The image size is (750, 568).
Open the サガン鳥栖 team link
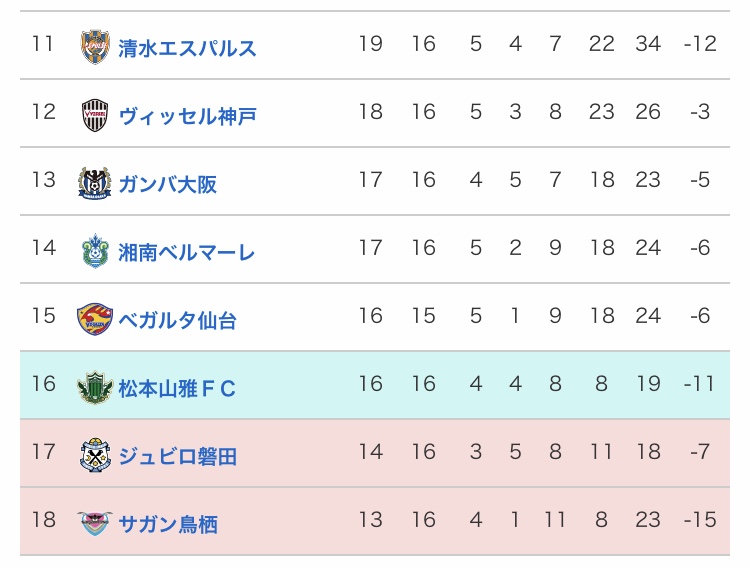pos(167,524)
